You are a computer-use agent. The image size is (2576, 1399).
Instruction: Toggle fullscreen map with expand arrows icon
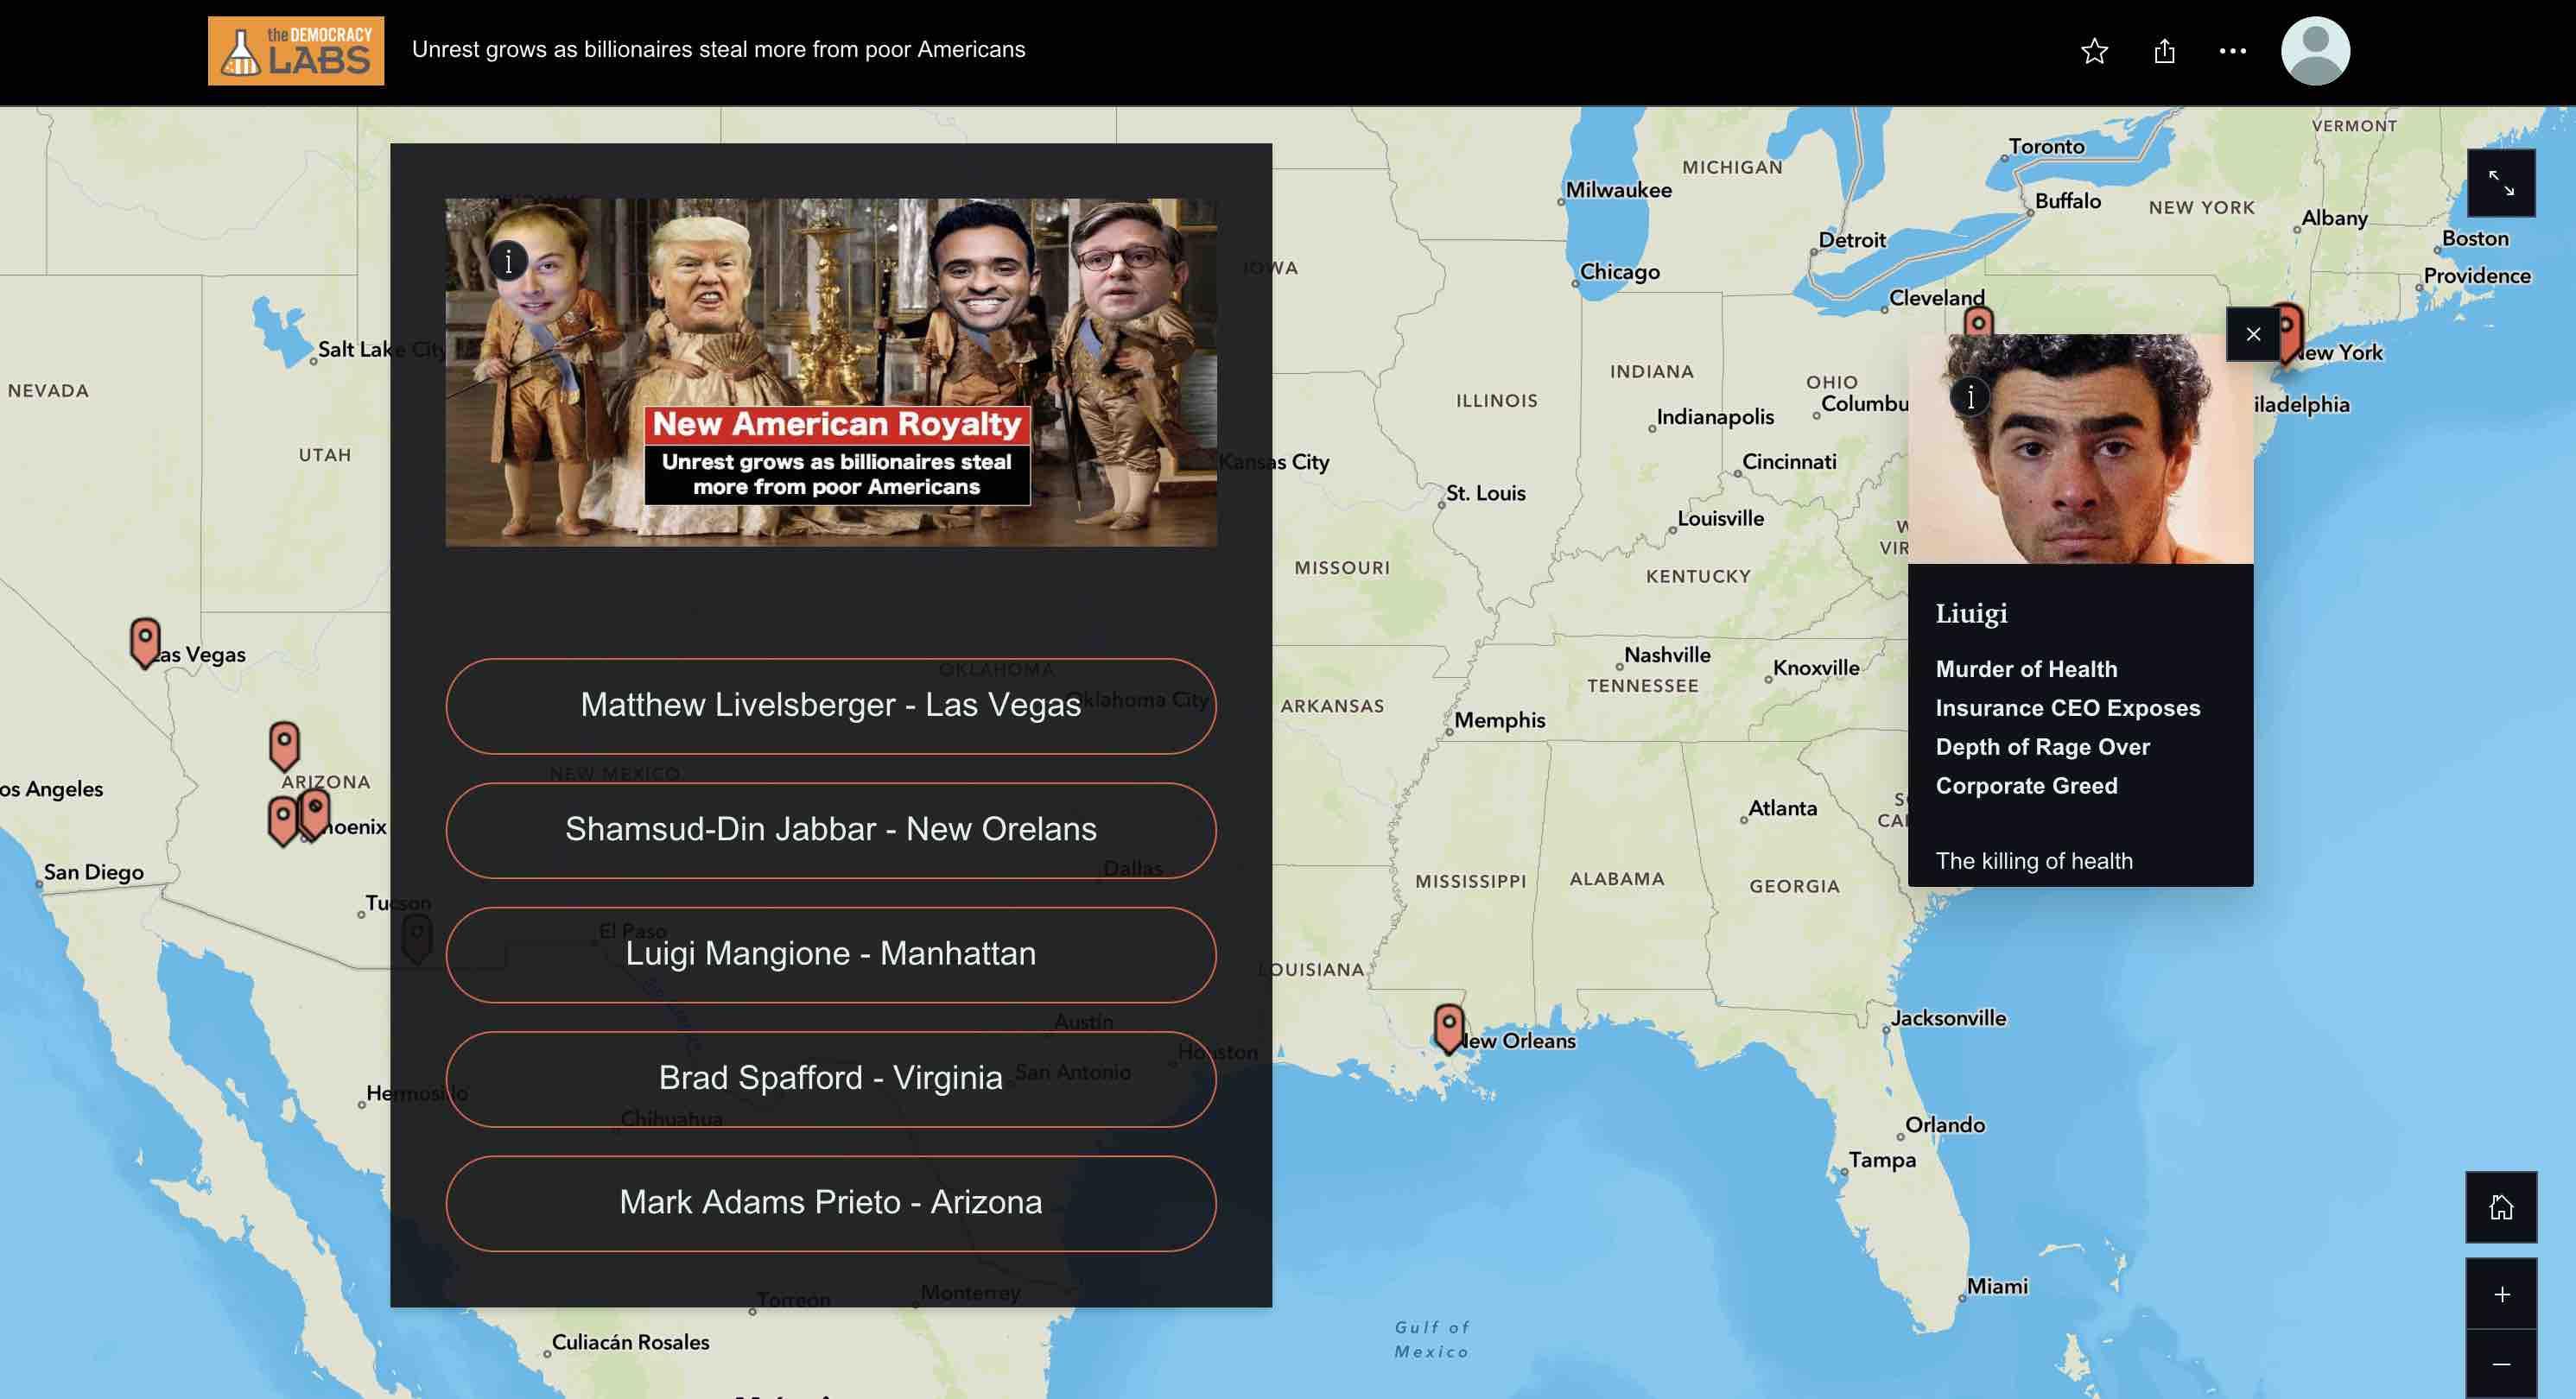[x=2501, y=183]
